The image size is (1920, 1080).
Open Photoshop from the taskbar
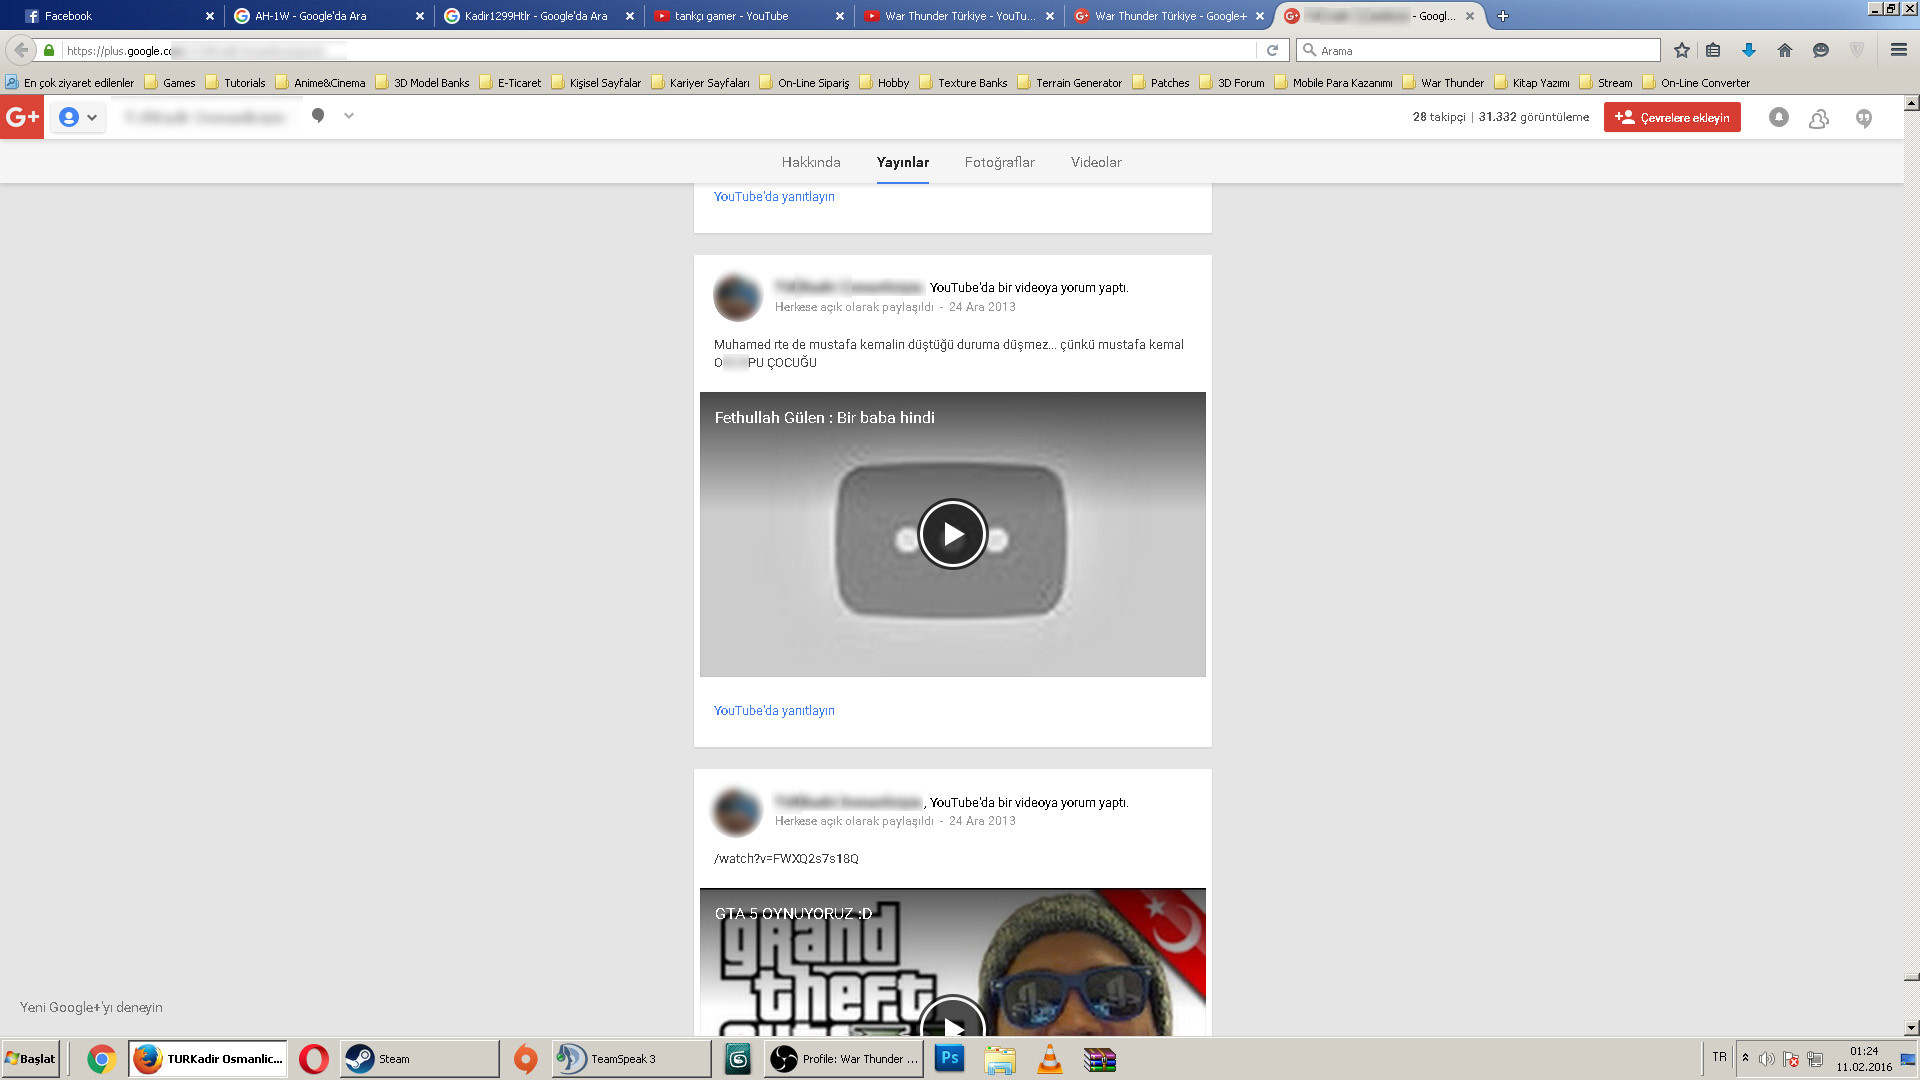tap(949, 1058)
